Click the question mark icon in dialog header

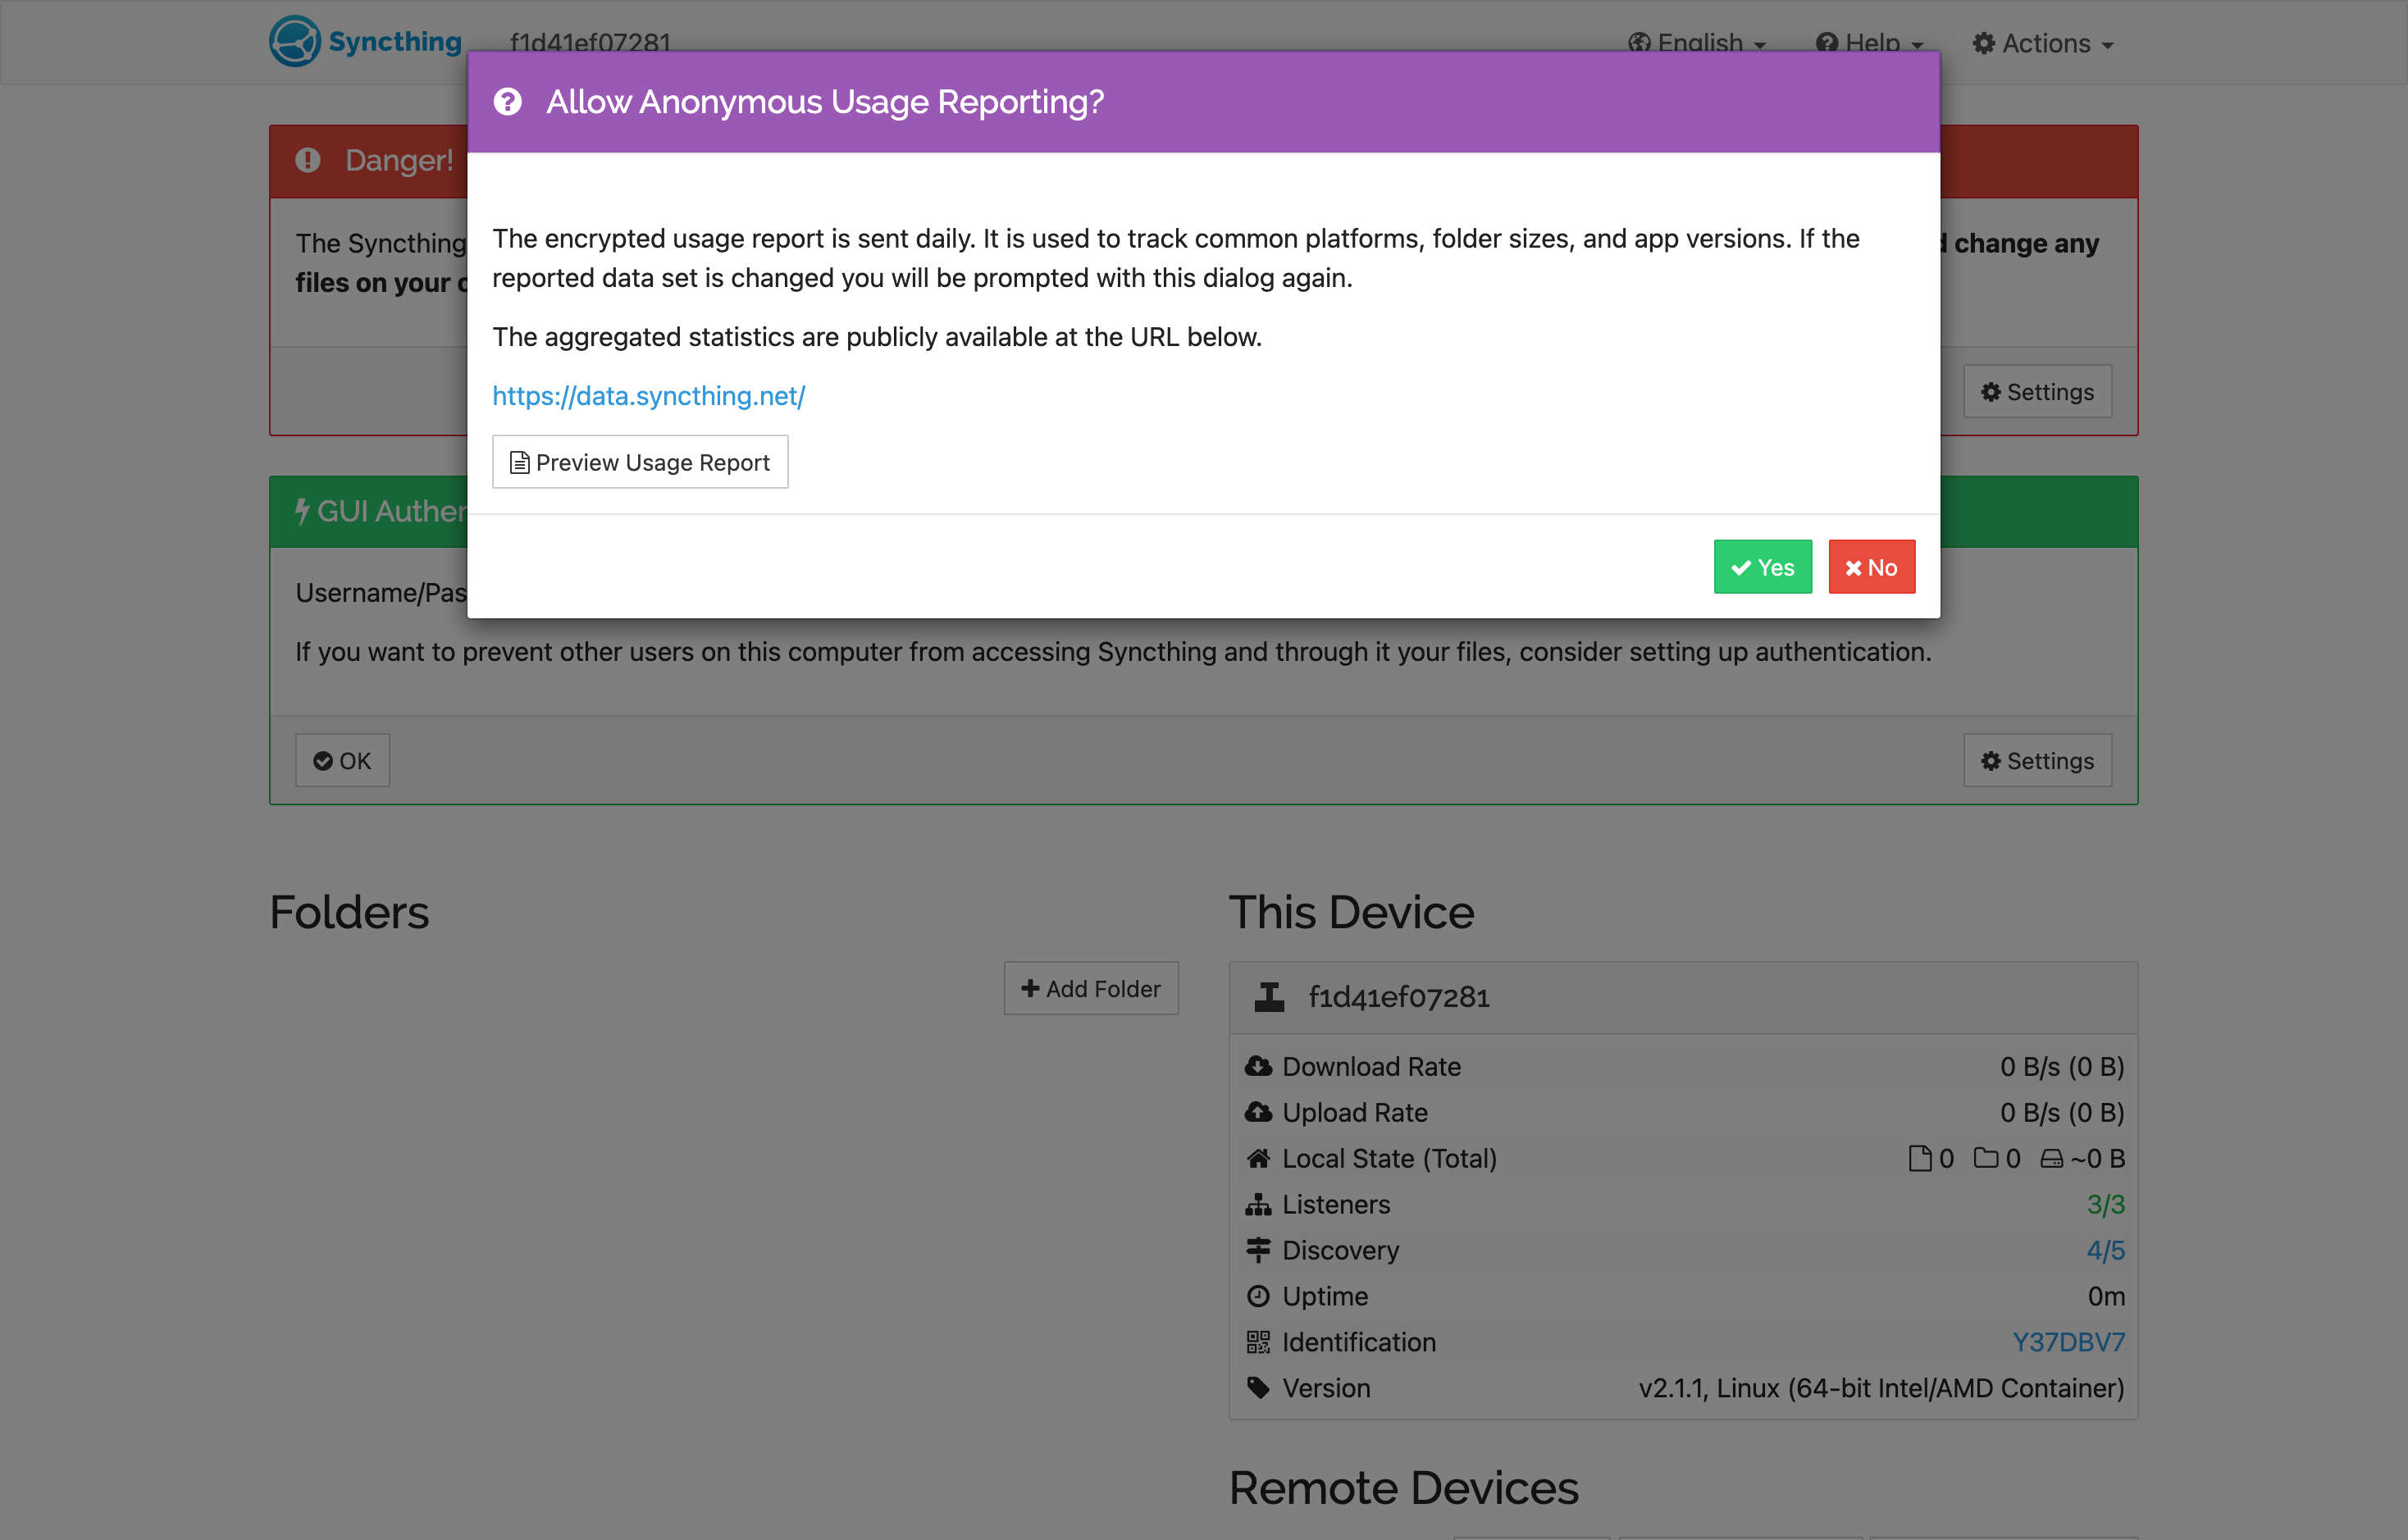508,102
